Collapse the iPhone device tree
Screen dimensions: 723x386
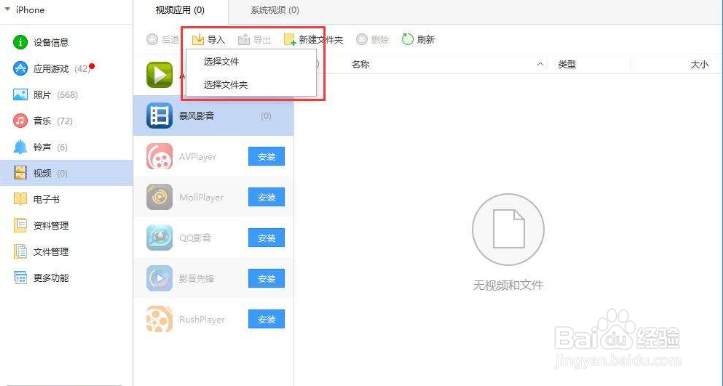7,10
